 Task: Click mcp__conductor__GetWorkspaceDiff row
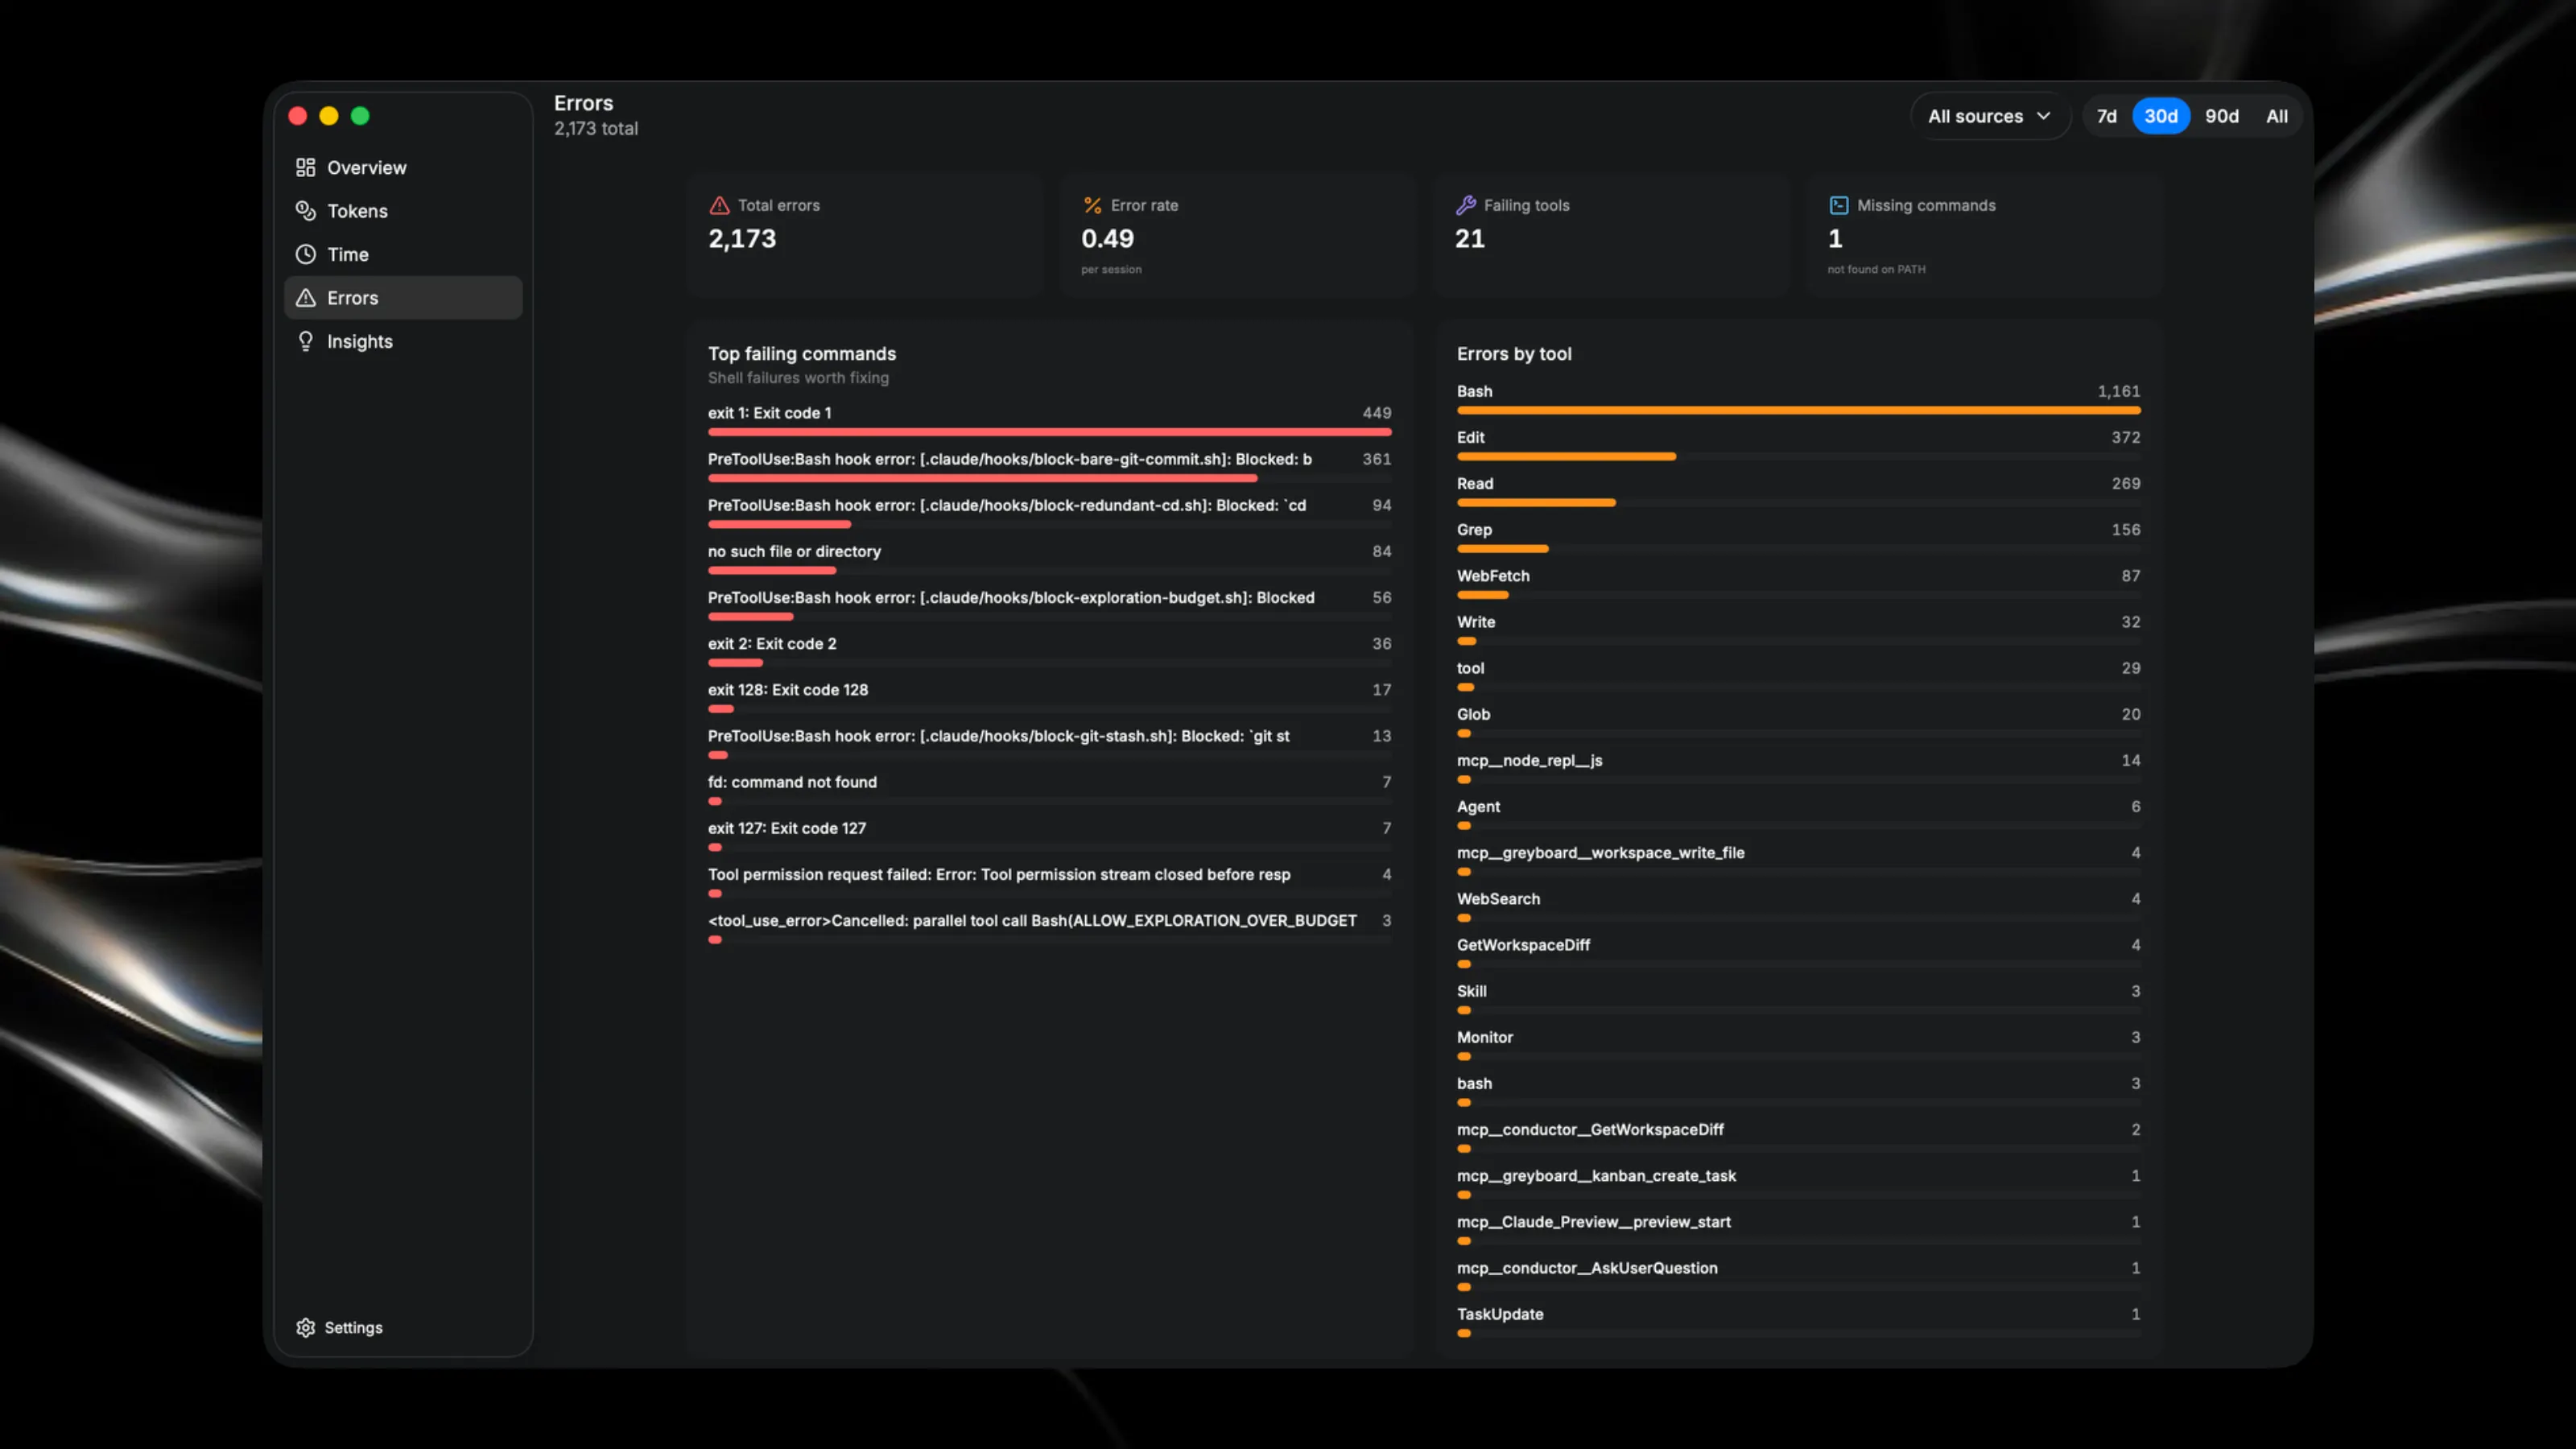coord(1798,1137)
